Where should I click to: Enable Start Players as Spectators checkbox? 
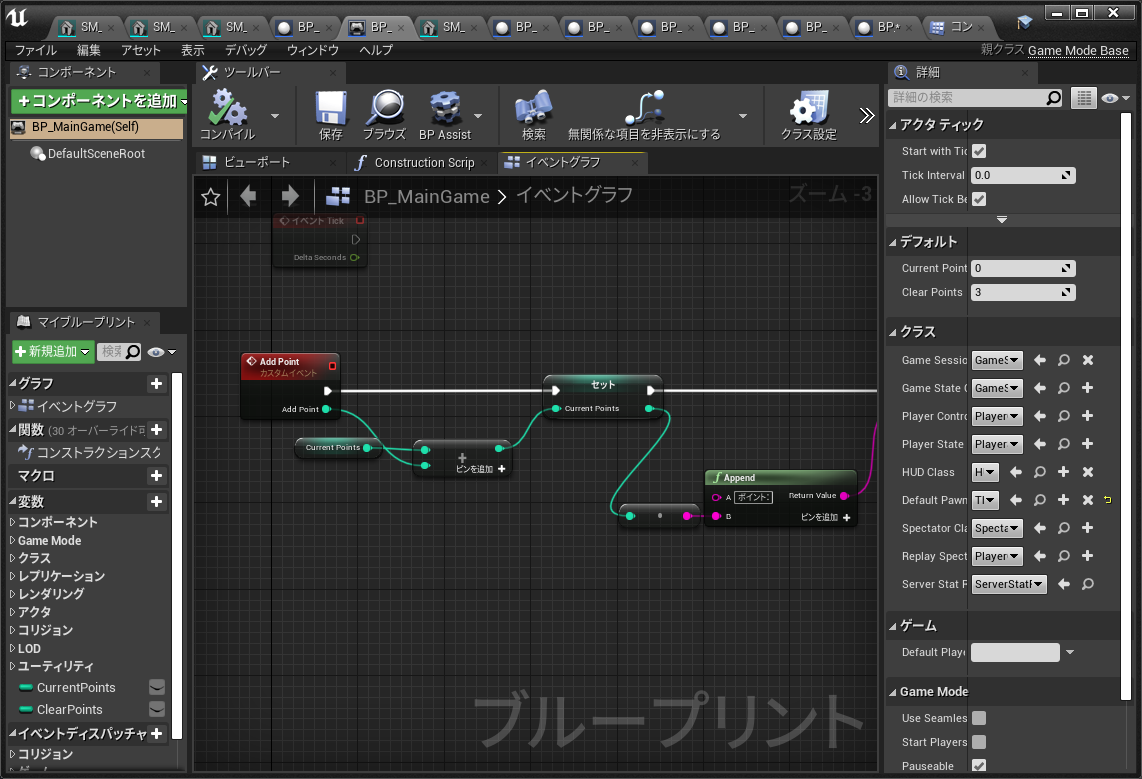979,742
